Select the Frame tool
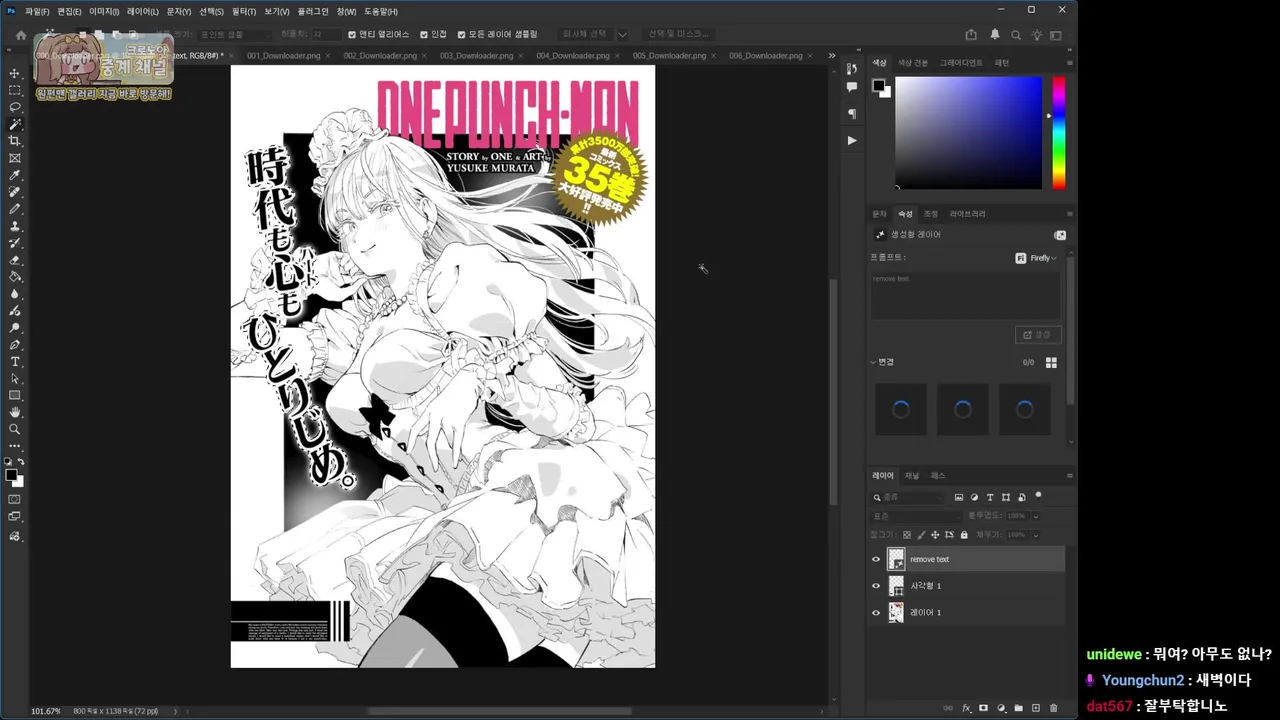 click(15, 158)
